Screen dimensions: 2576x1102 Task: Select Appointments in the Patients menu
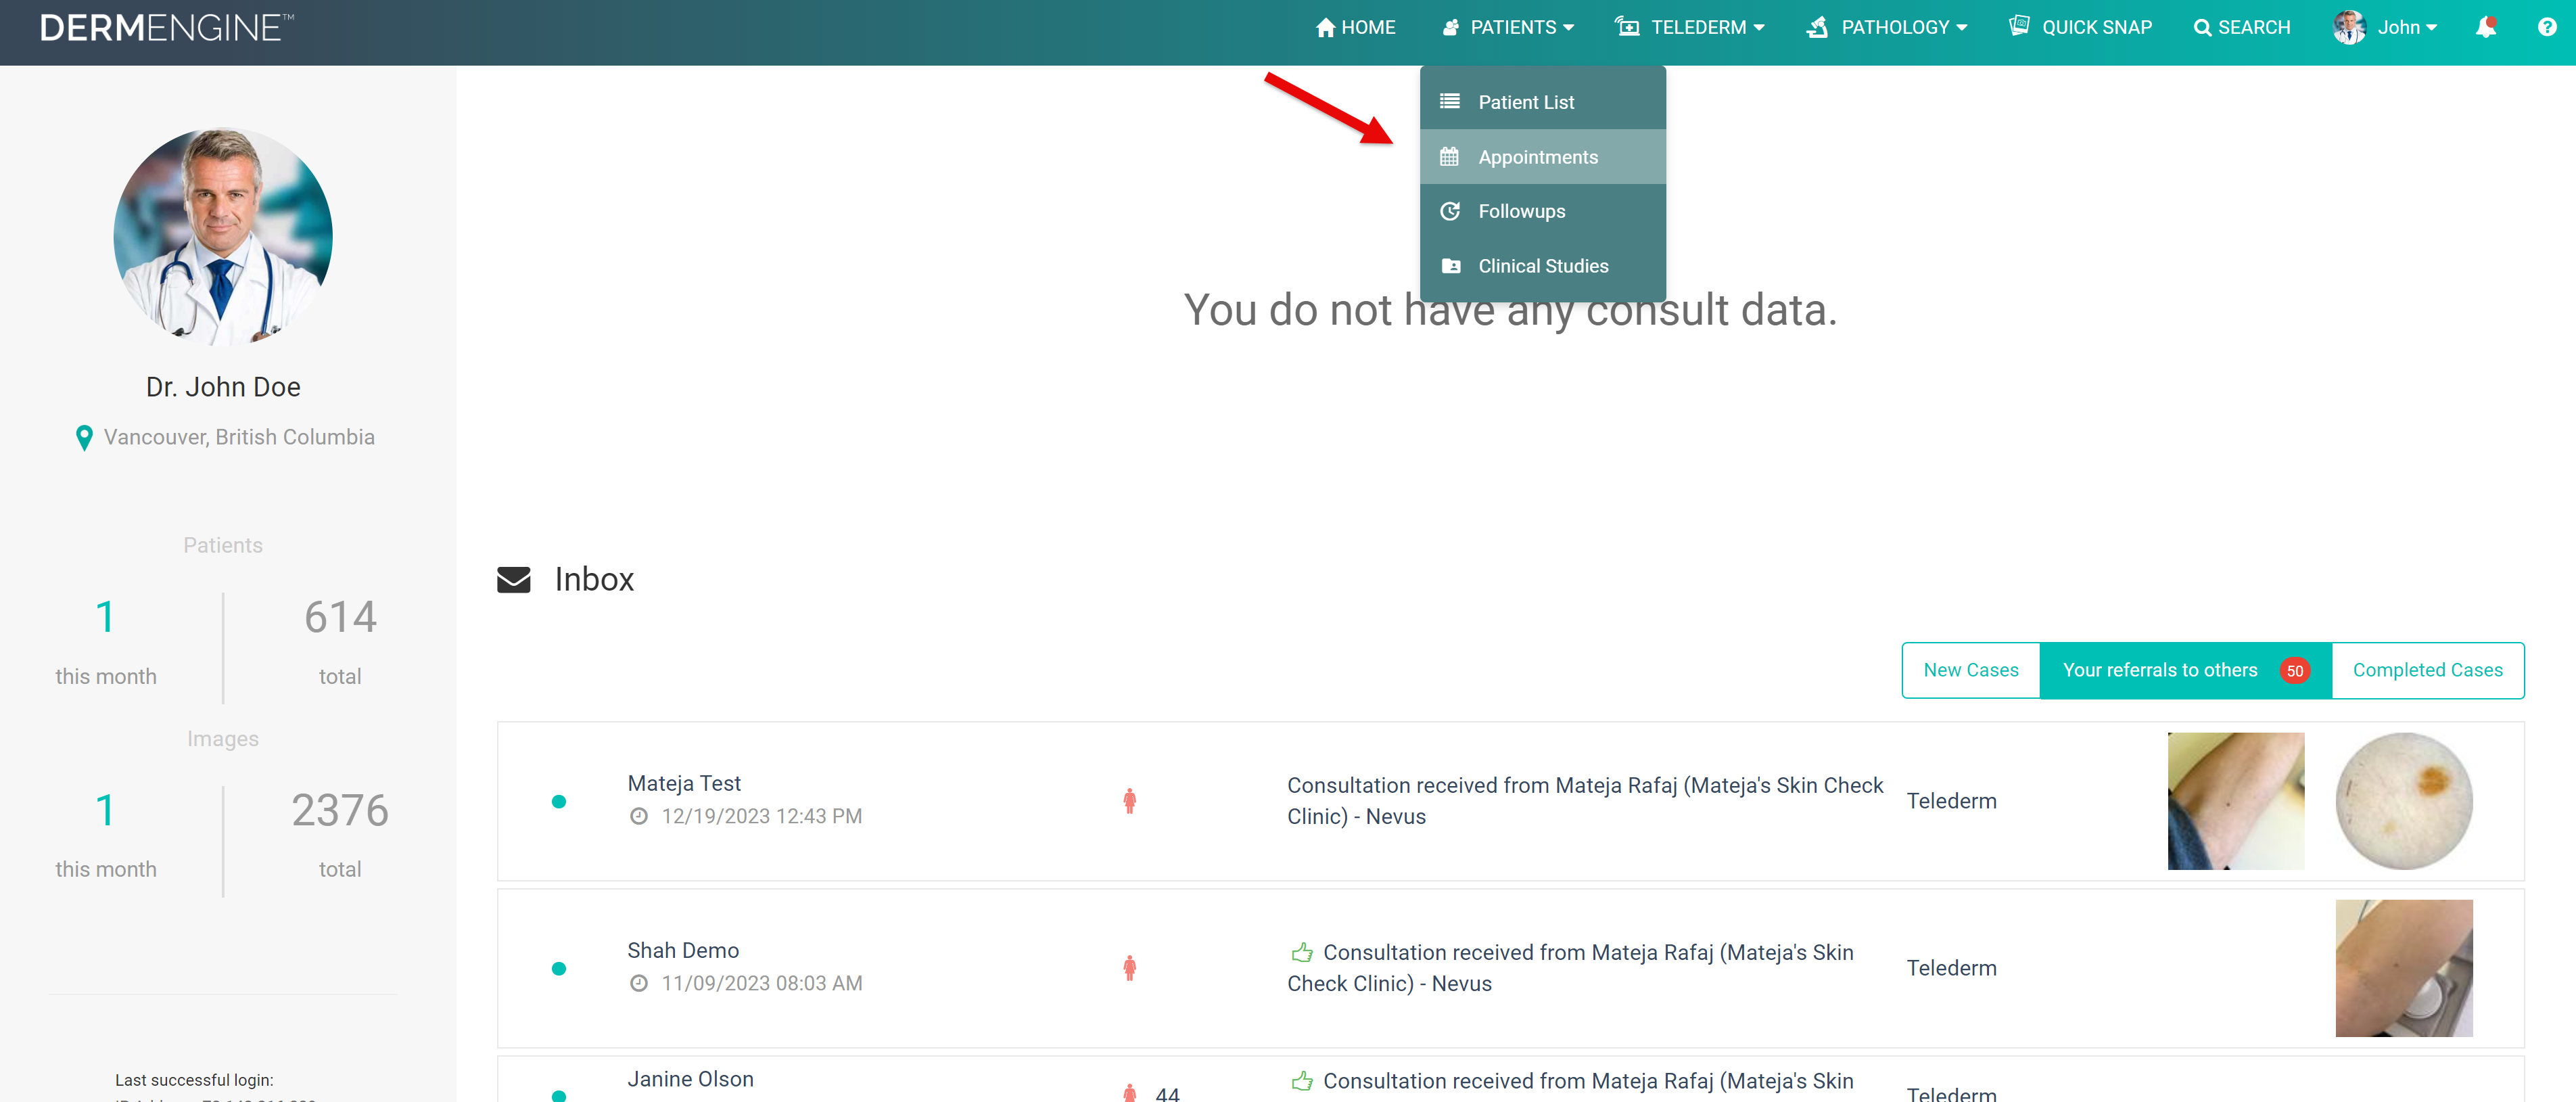click(1542, 157)
